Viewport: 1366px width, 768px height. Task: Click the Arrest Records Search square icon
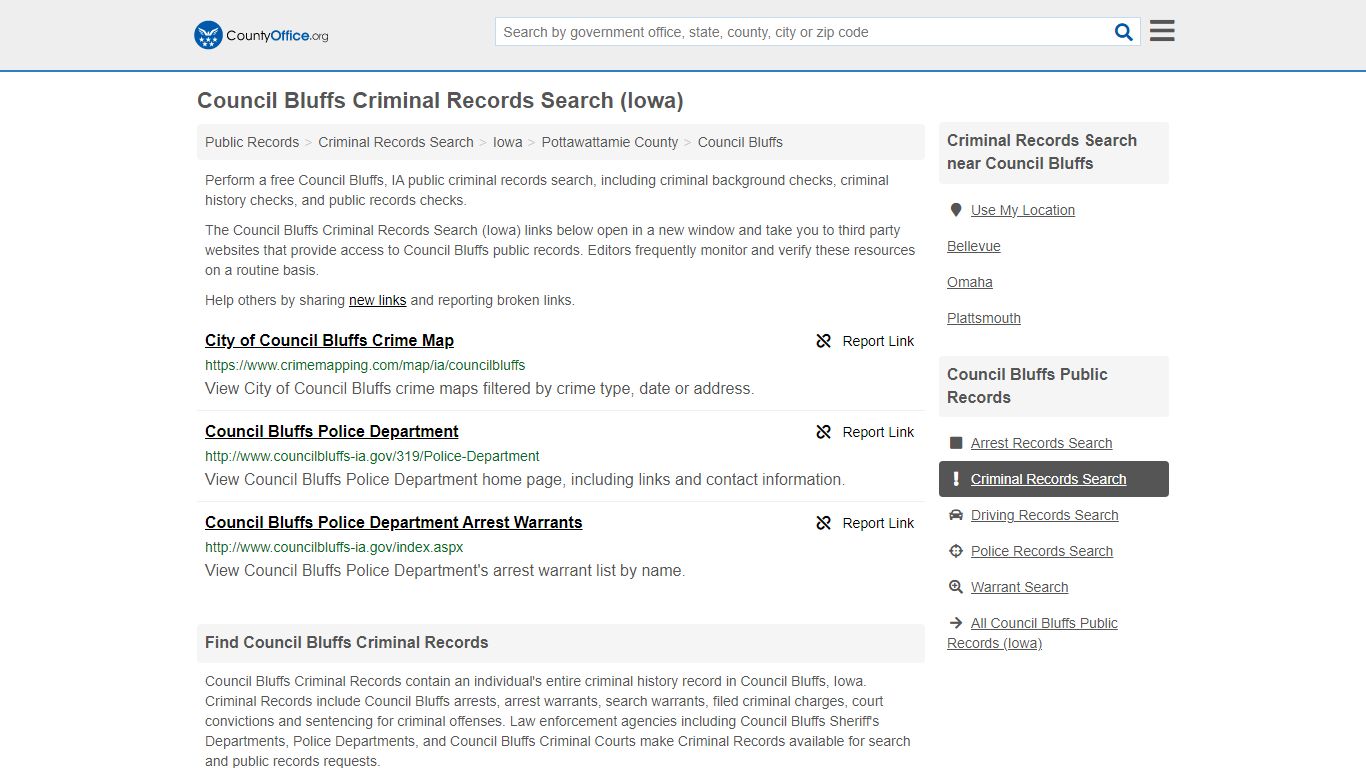pyautogui.click(x=956, y=443)
